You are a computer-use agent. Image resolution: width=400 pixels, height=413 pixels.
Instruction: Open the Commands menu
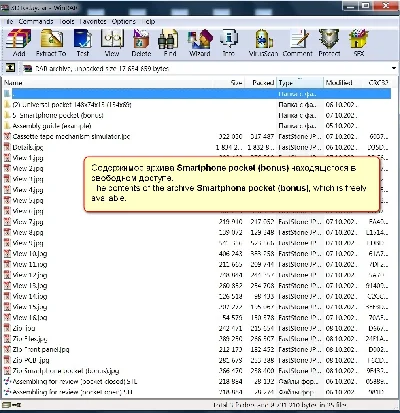36,21
